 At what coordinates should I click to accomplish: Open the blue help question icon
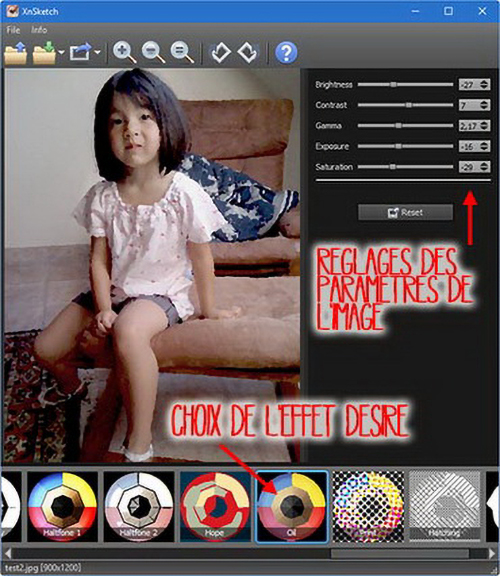click(x=286, y=52)
